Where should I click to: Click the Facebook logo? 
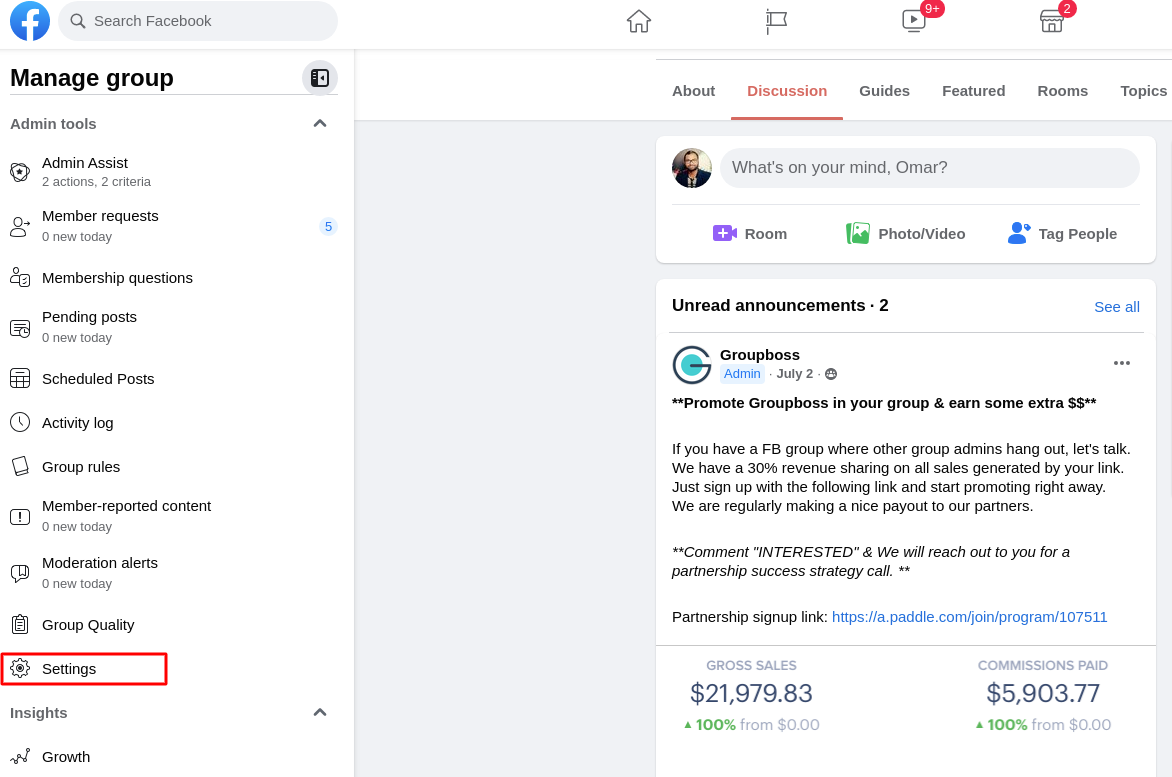click(x=30, y=21)
